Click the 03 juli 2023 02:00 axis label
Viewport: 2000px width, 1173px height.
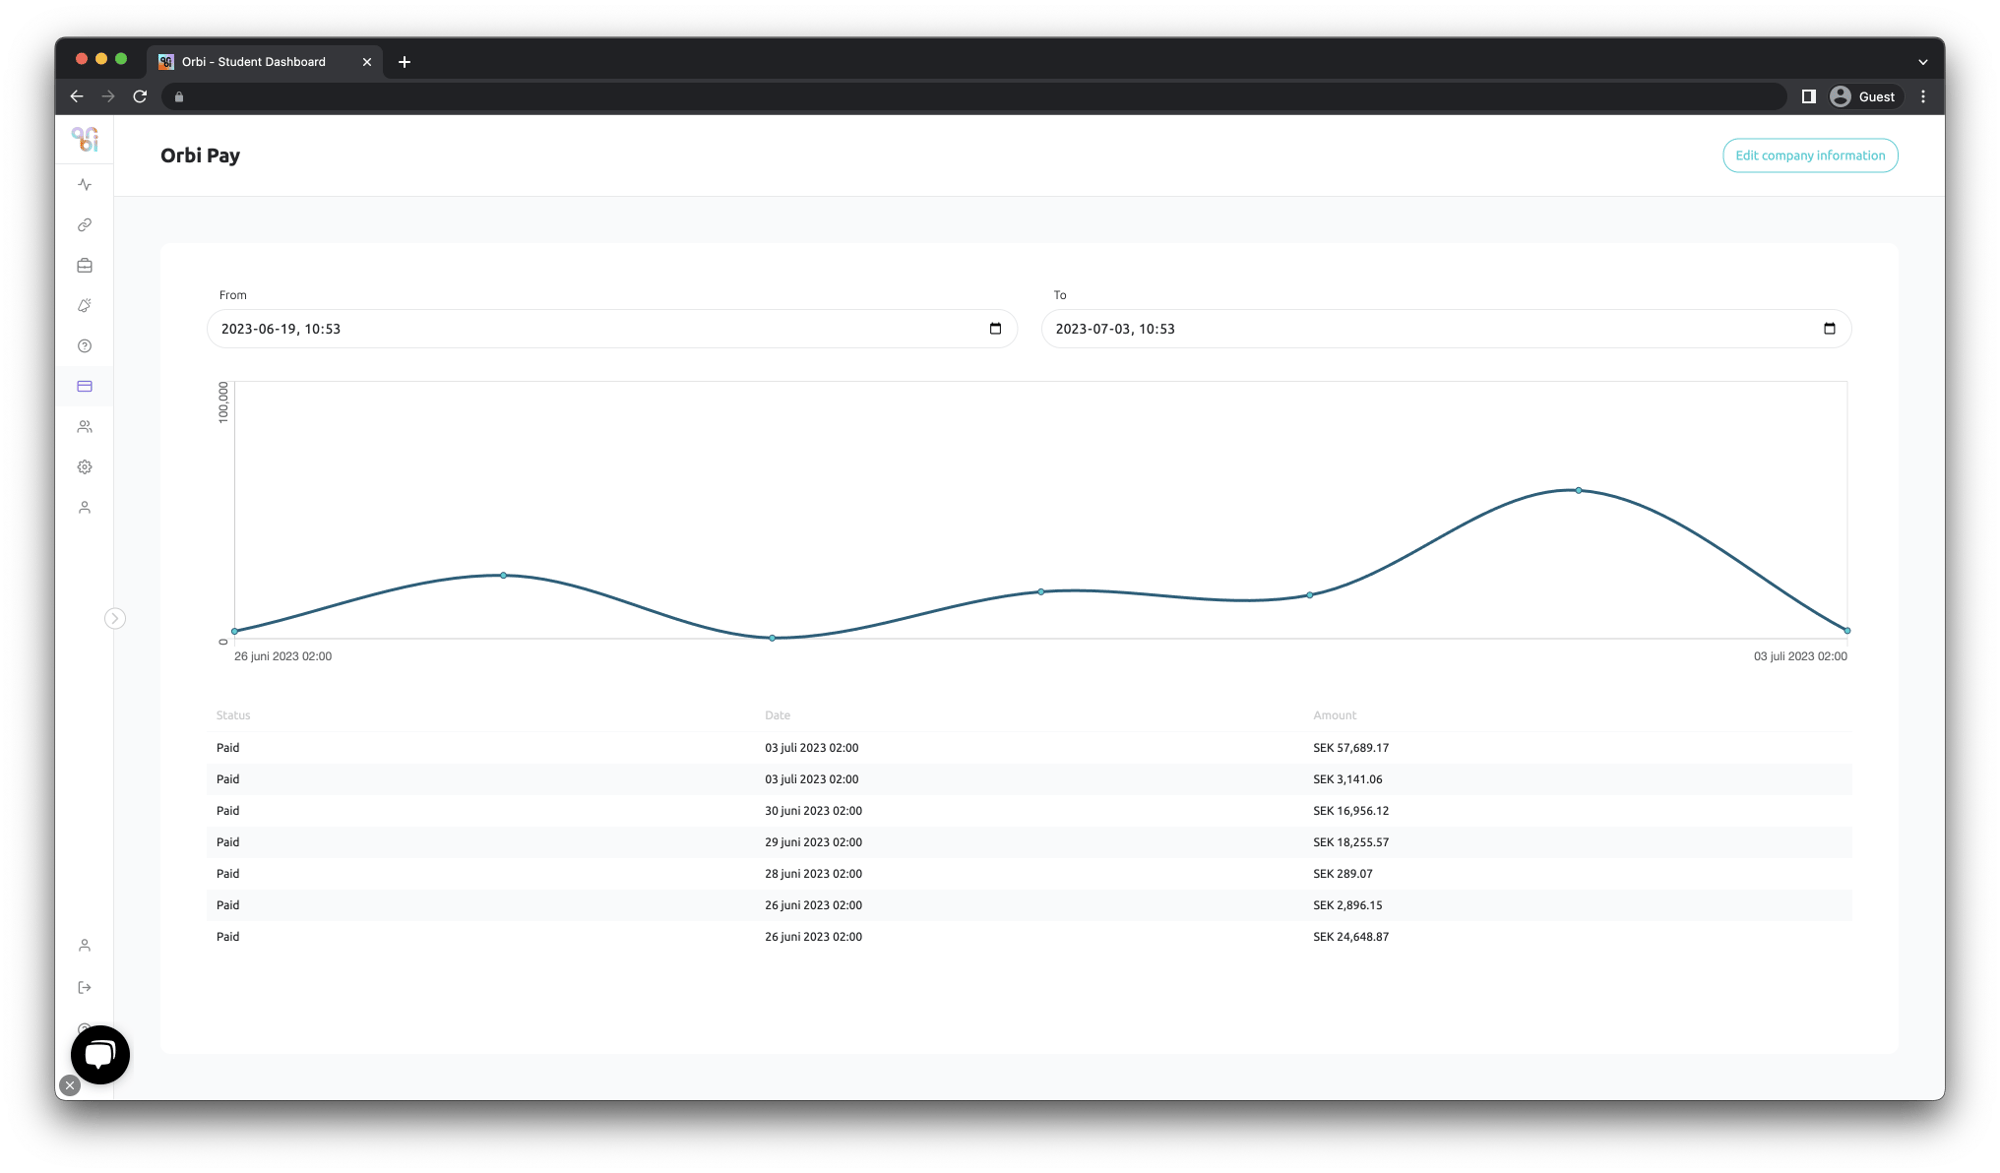[1800, 656]
